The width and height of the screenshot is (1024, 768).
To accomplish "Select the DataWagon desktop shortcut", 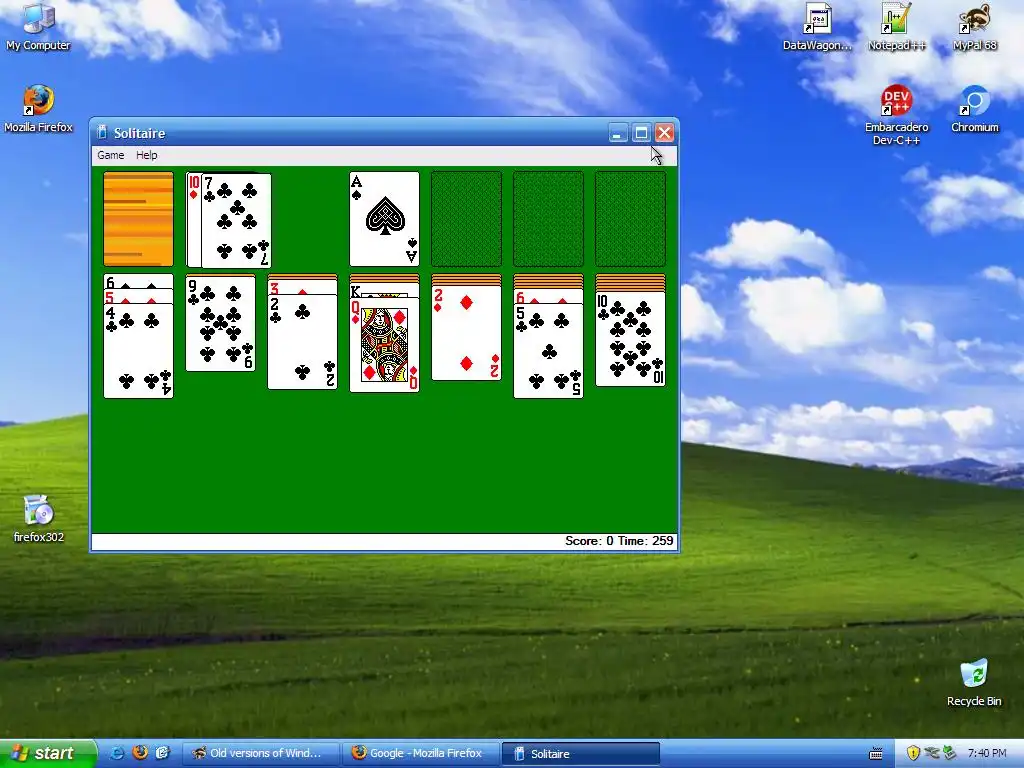I will (x=817, y=27).
